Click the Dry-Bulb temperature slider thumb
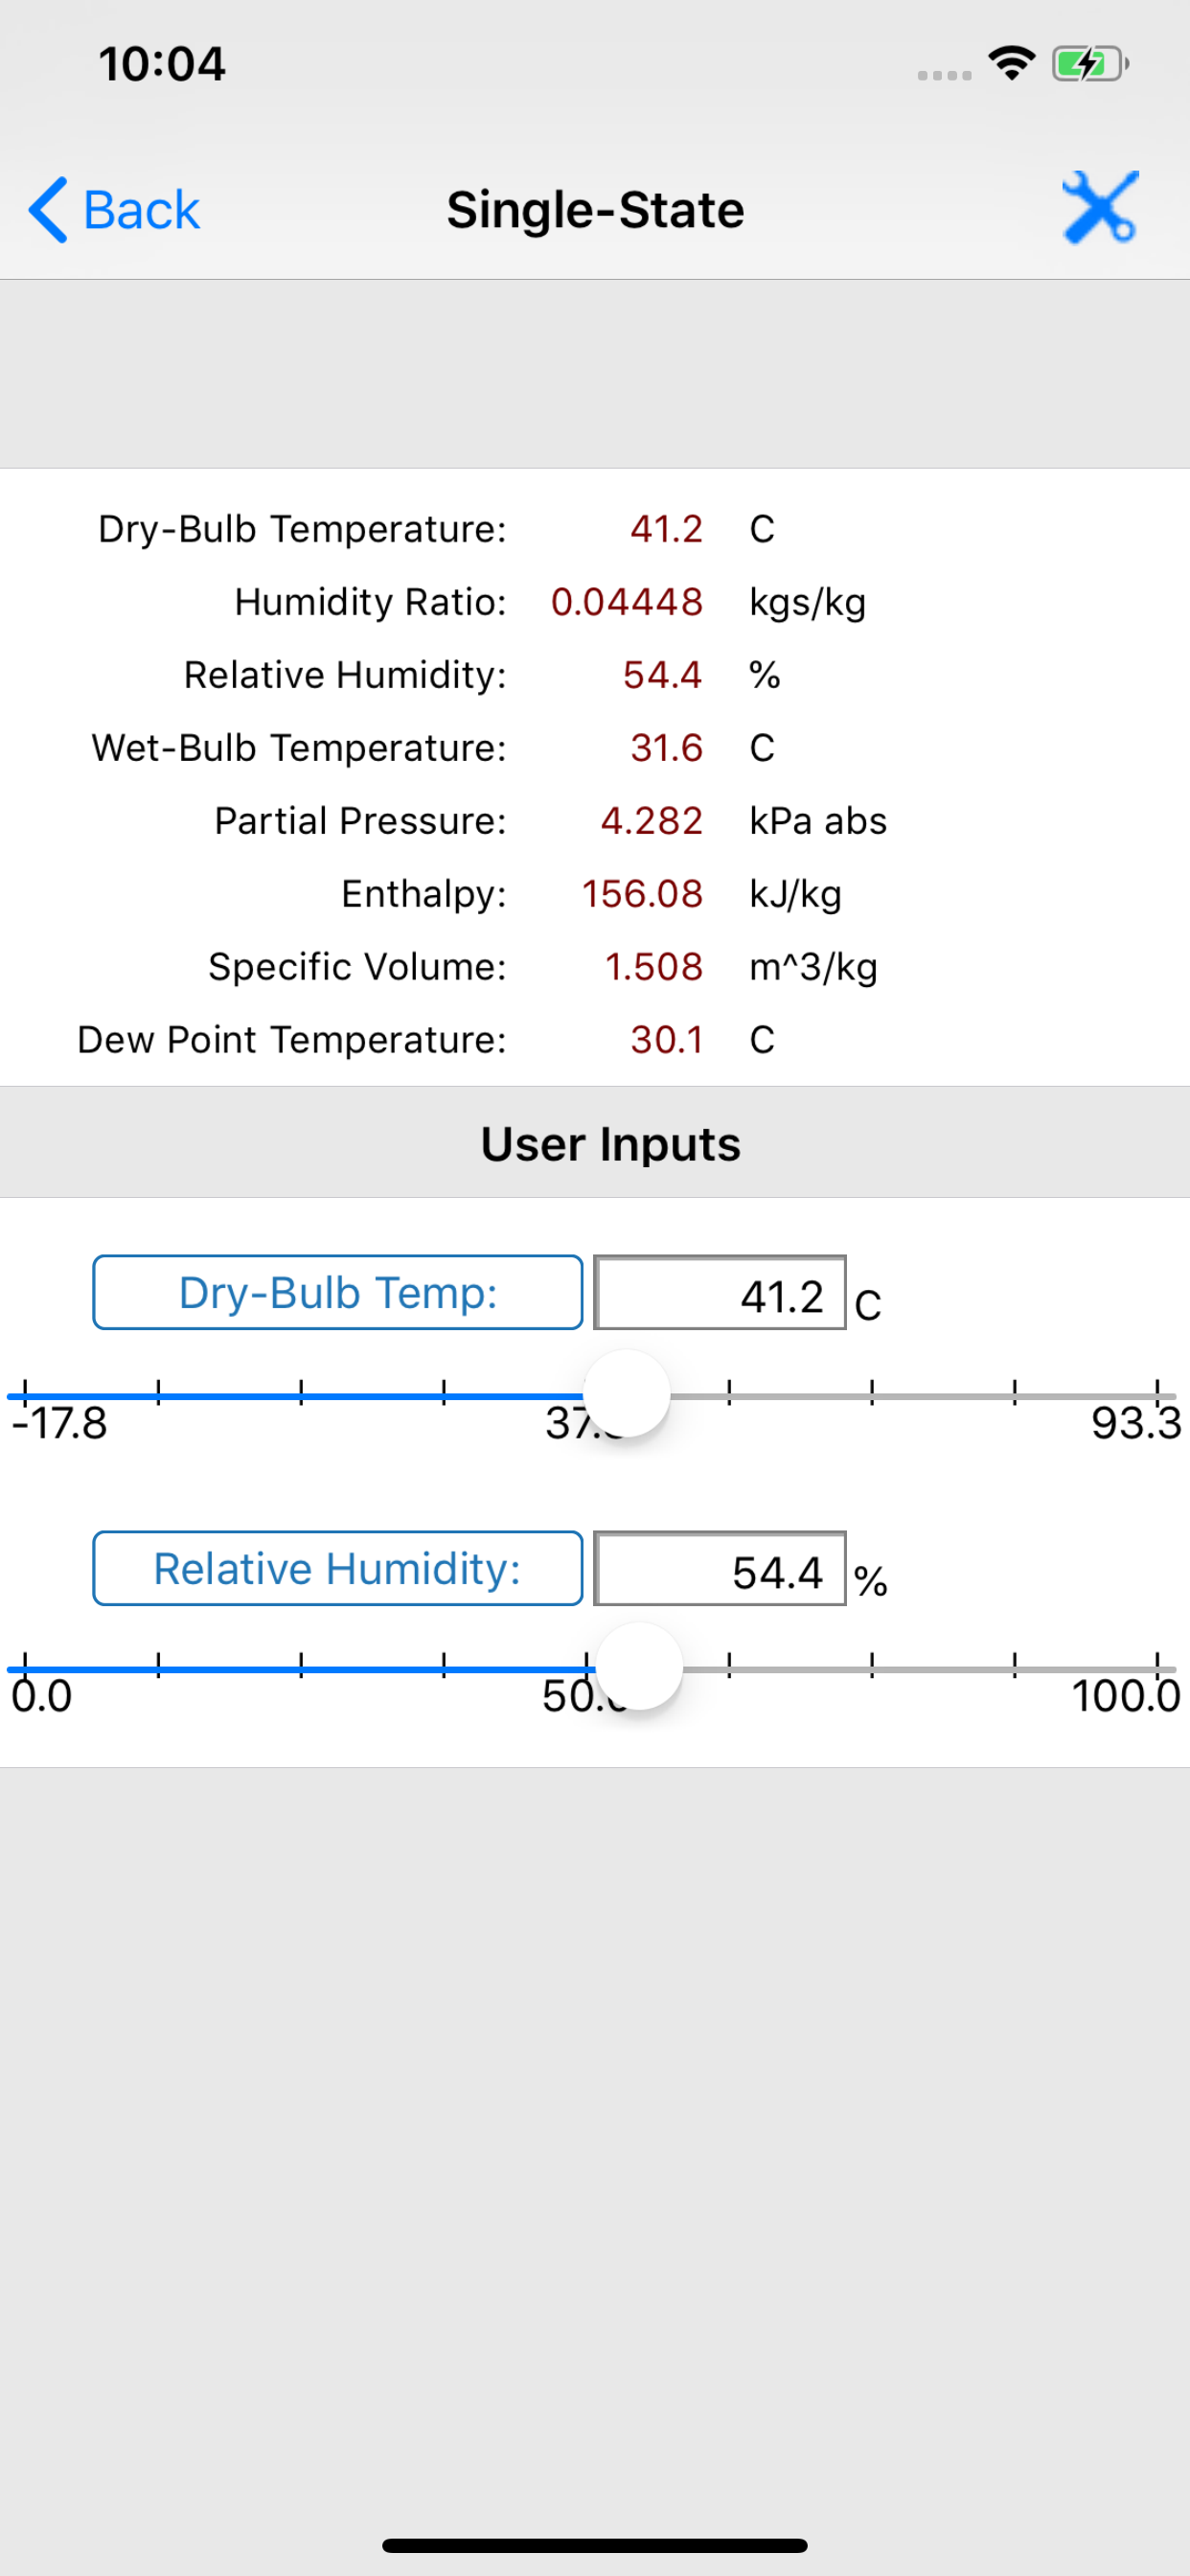Screen dimensions: 1190x2576 click(x=626, y=1393)
